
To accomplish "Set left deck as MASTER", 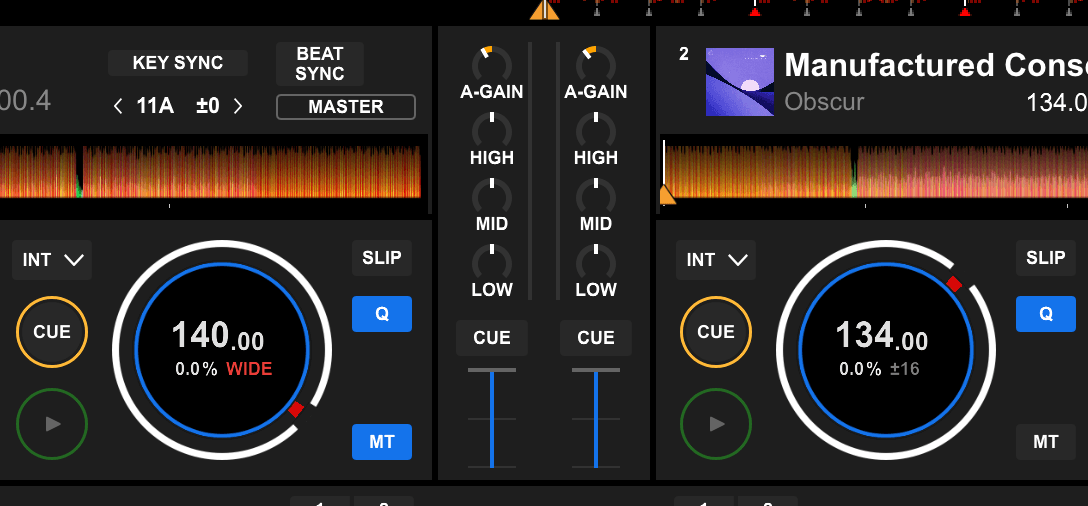I will (346, 107).
